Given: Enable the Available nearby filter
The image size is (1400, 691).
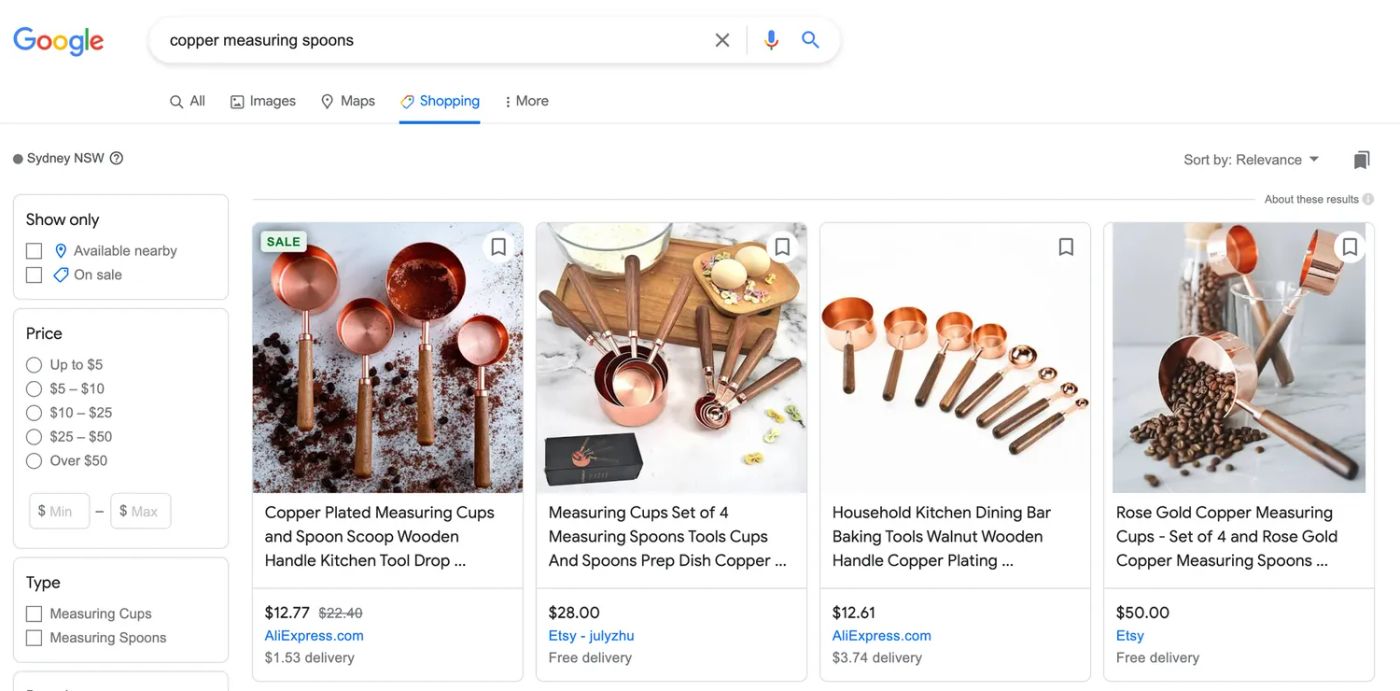Looking at the screenshot, I should [34, 250].
